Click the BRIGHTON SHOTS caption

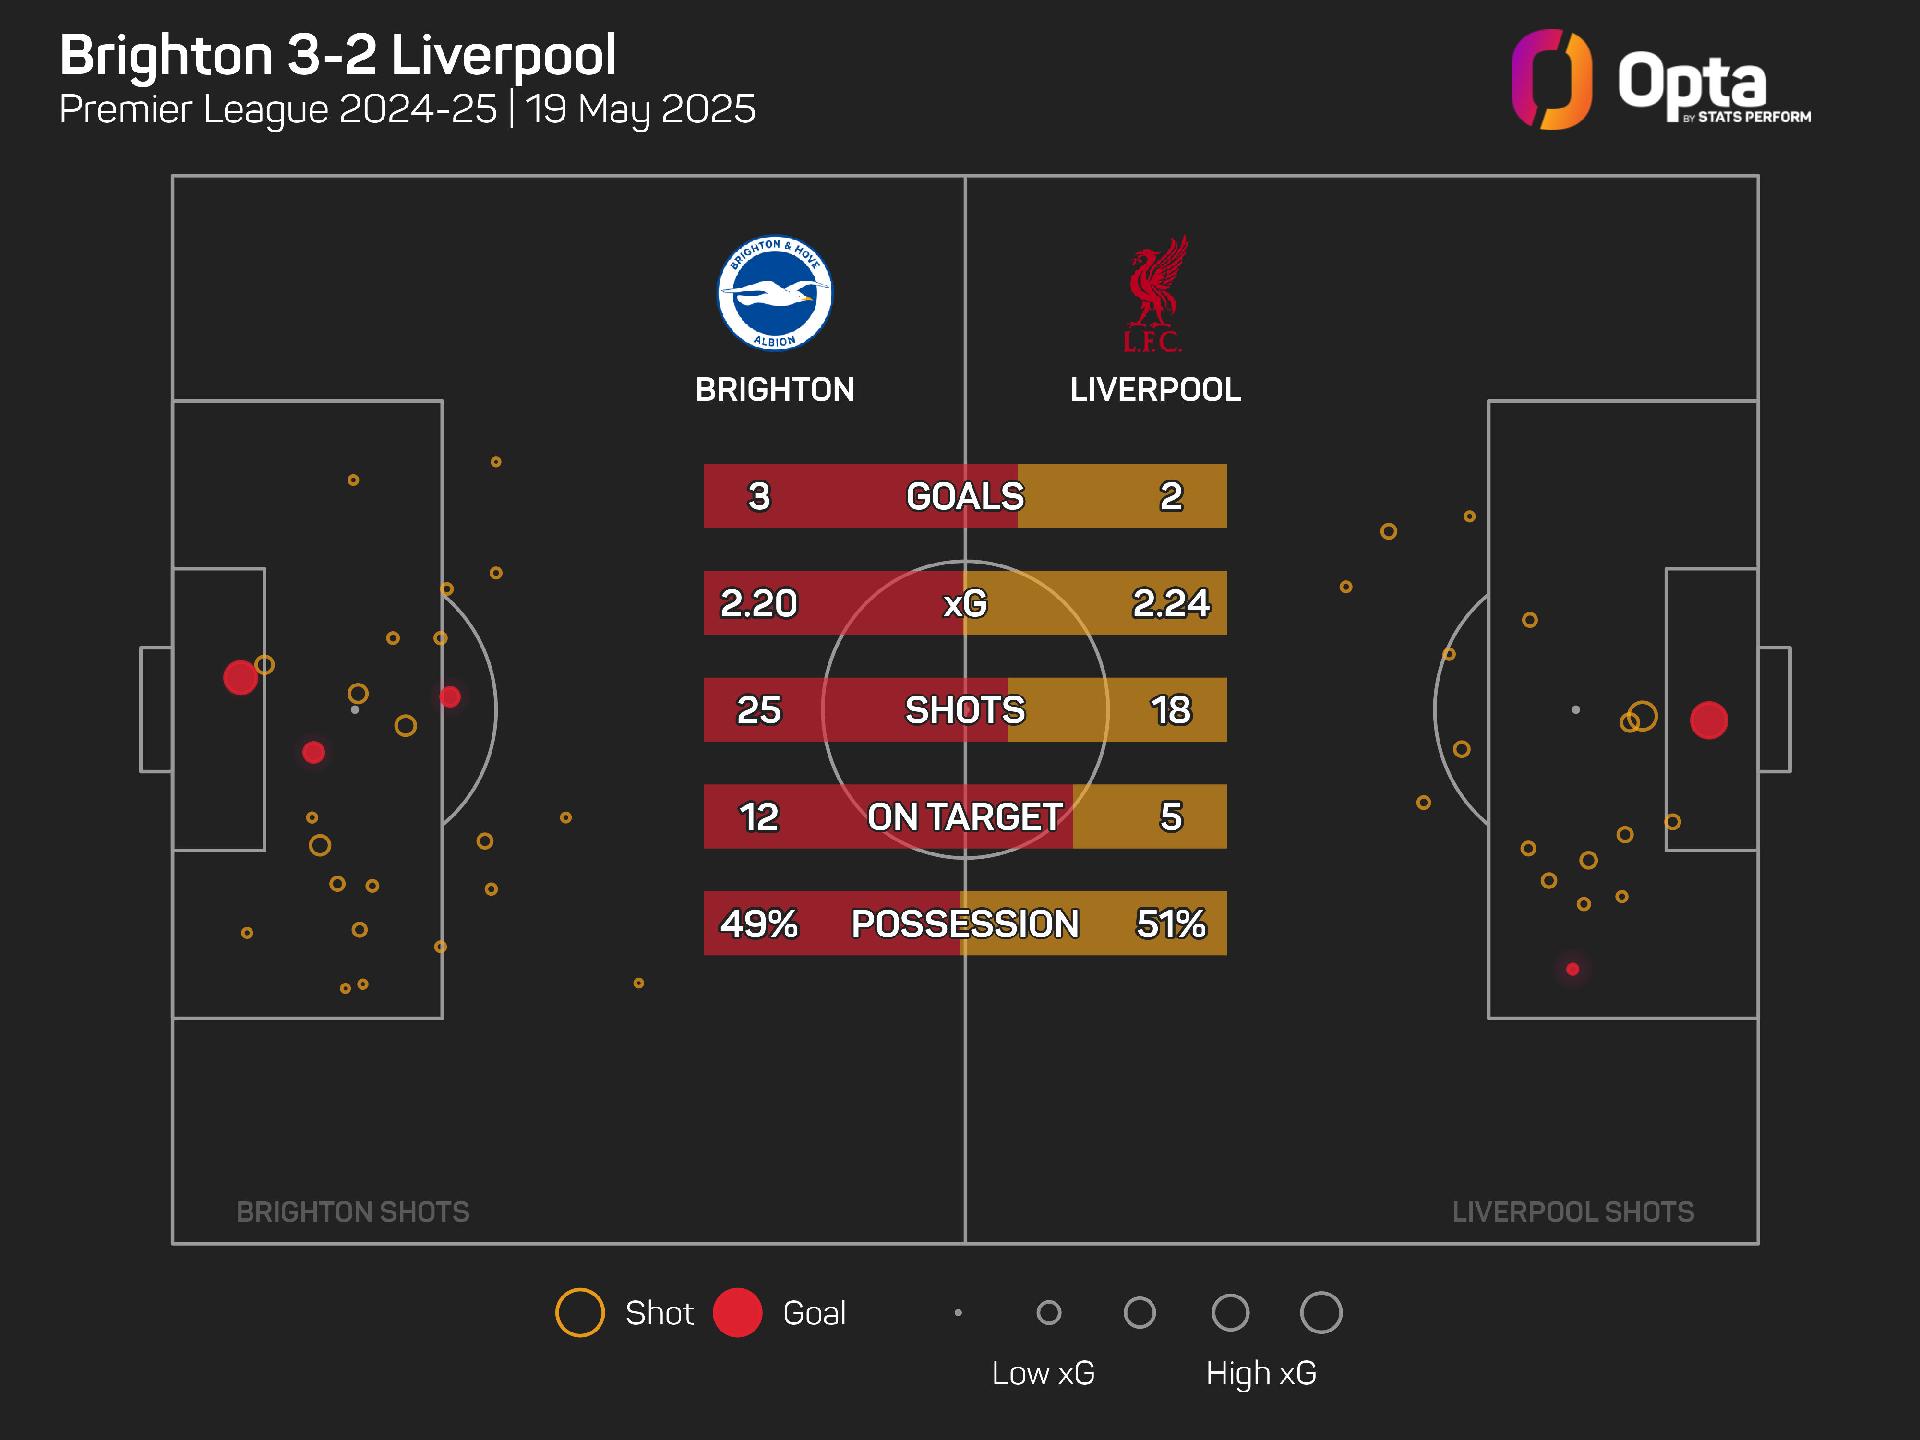pyautogui.click(x=353, y=1212)
